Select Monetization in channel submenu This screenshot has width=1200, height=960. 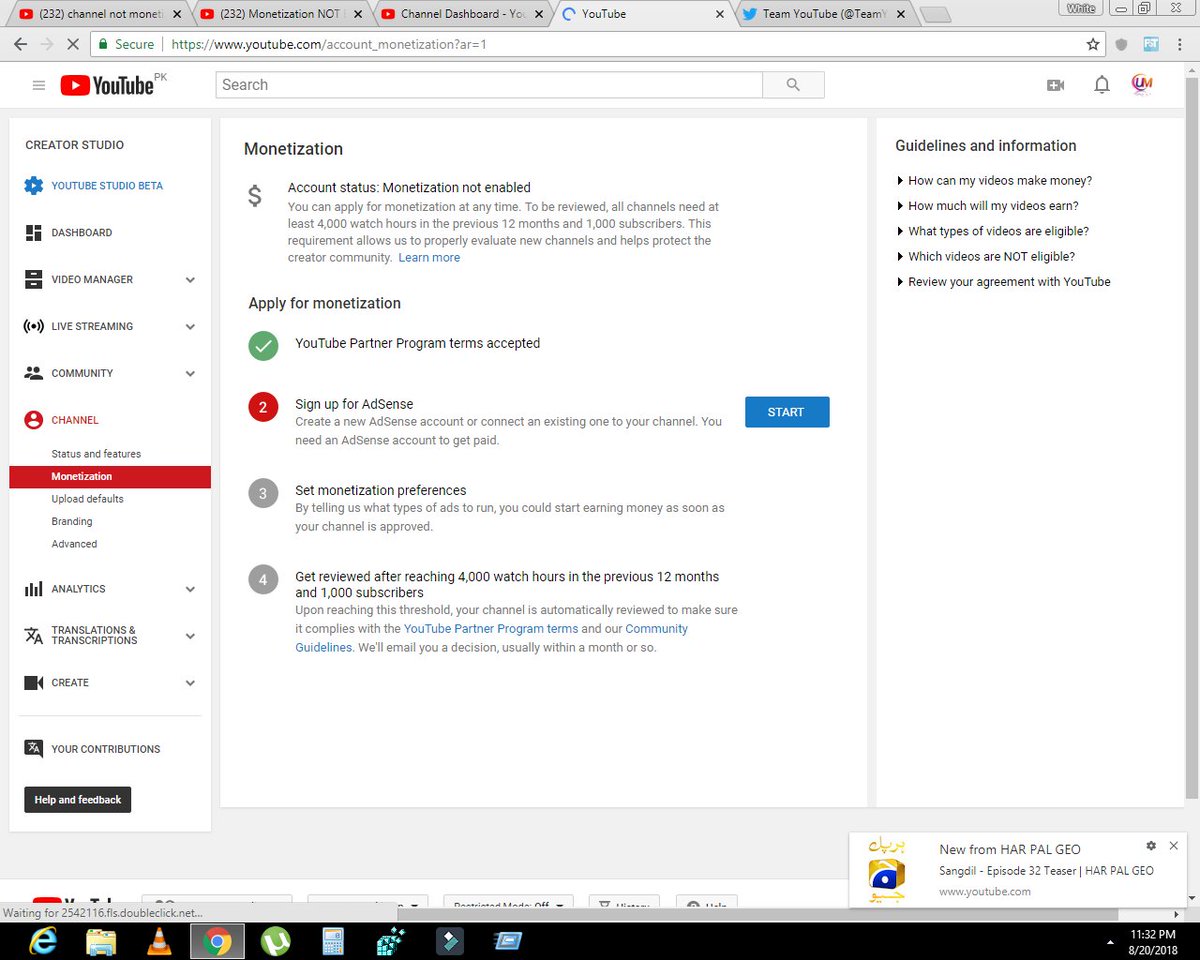(x=110, y=477)
